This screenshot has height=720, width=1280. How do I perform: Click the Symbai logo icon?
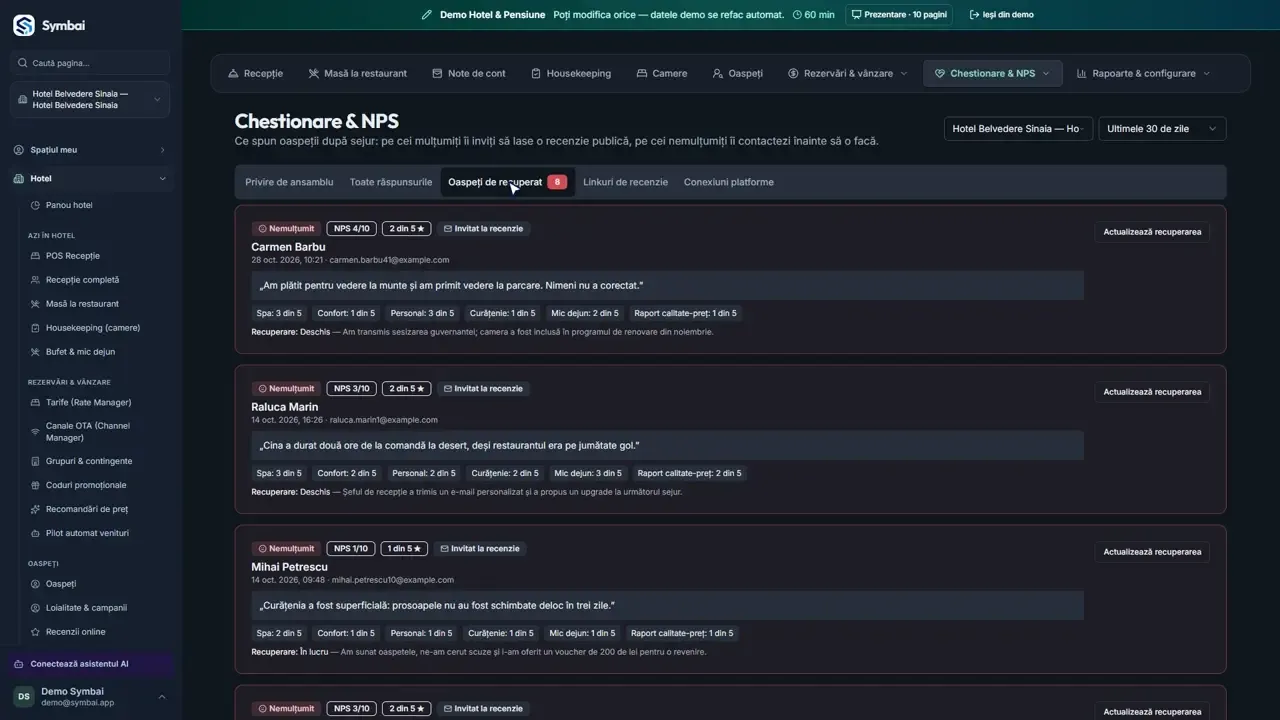tap(23, 25)
